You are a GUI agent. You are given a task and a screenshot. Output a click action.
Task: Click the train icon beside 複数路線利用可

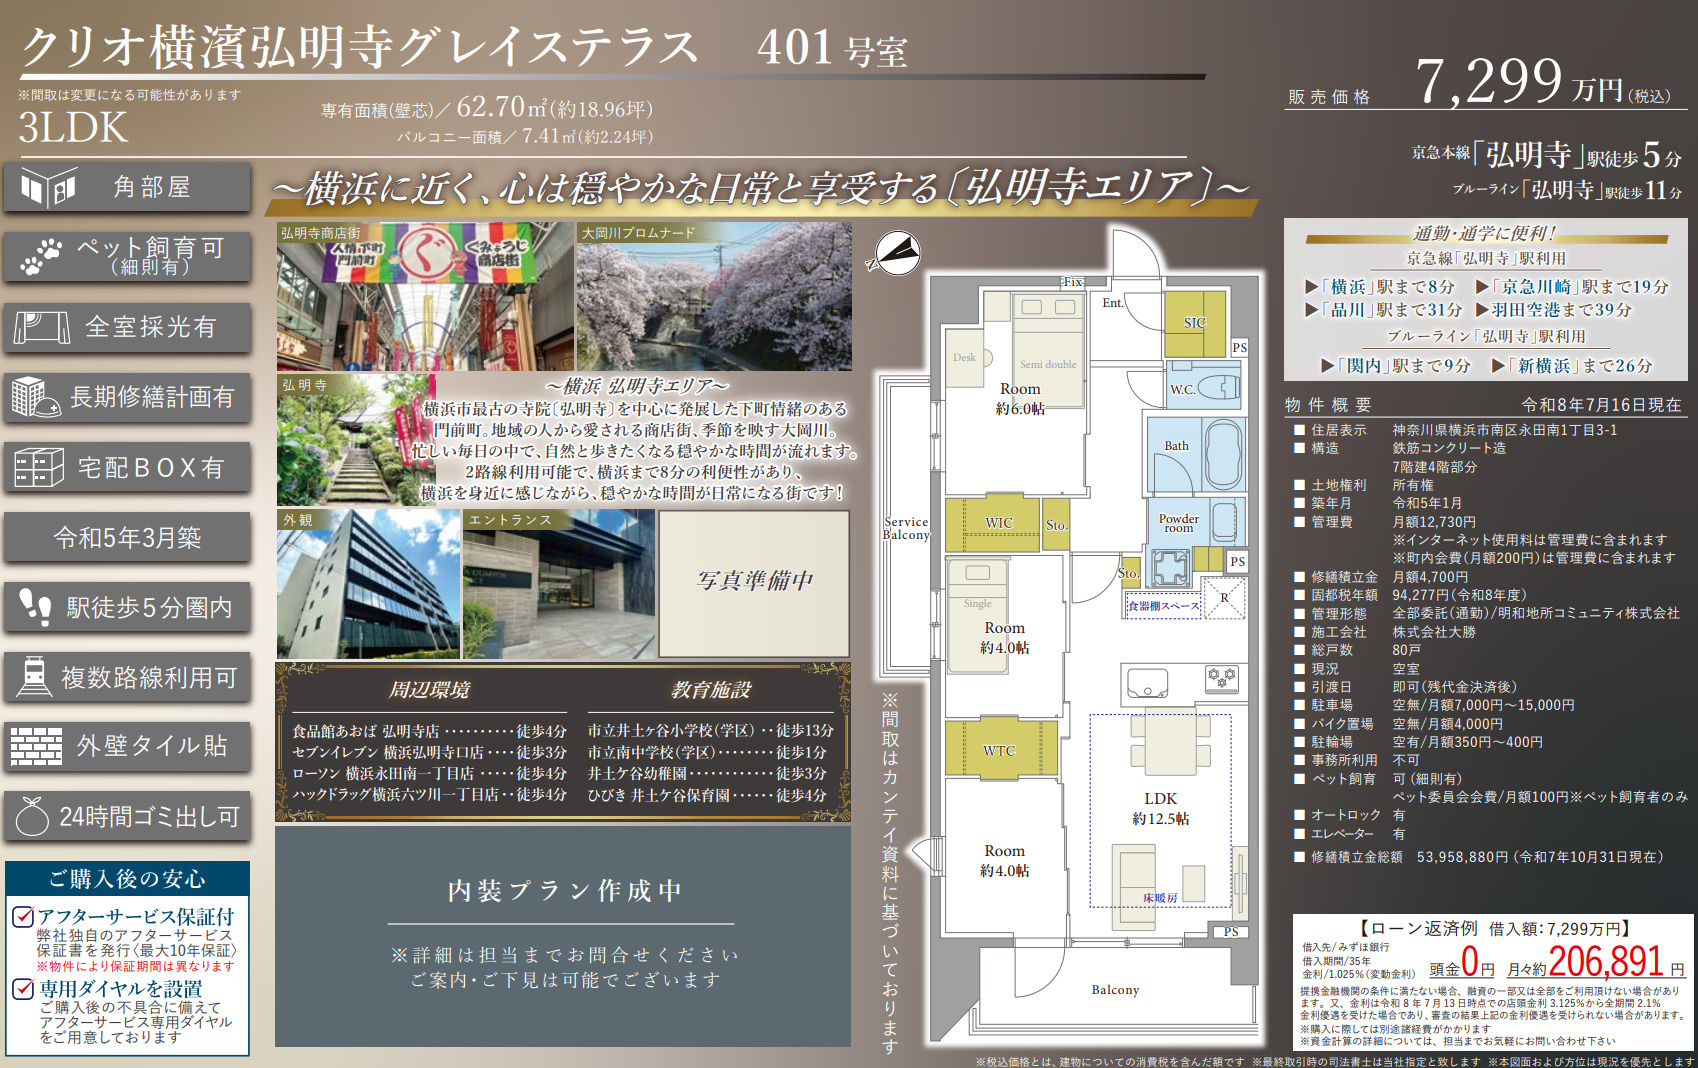click(x=34, y=677)
